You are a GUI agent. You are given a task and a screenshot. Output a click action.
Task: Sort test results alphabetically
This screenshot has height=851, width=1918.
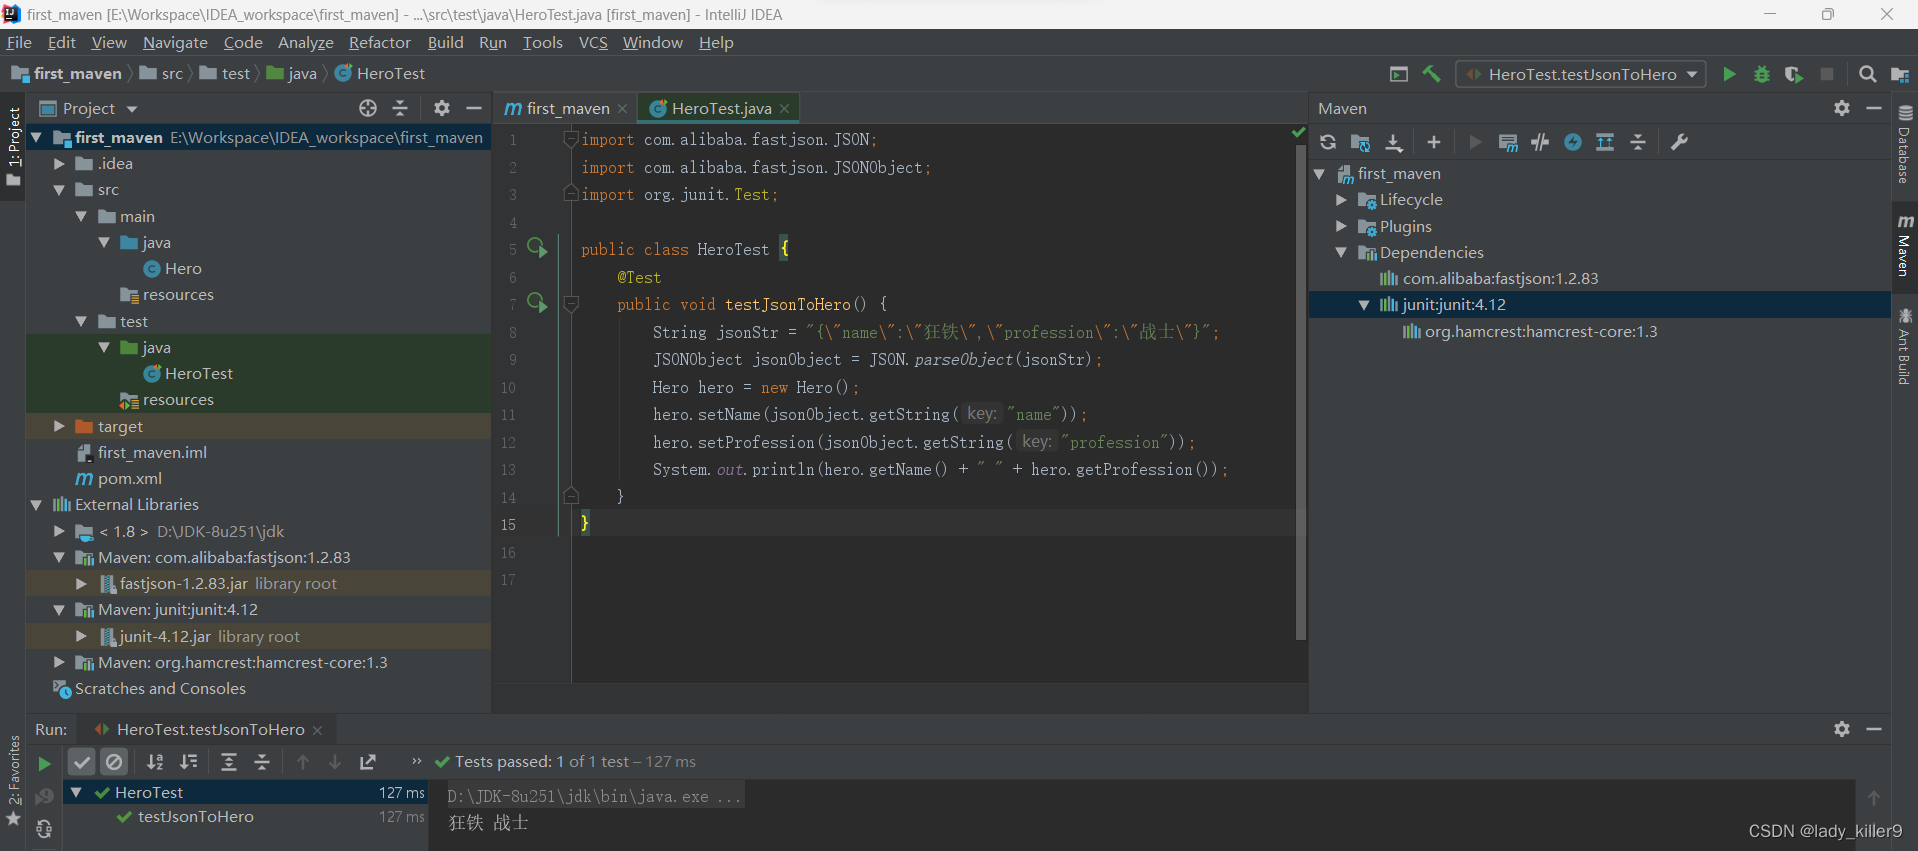[155, 762]
